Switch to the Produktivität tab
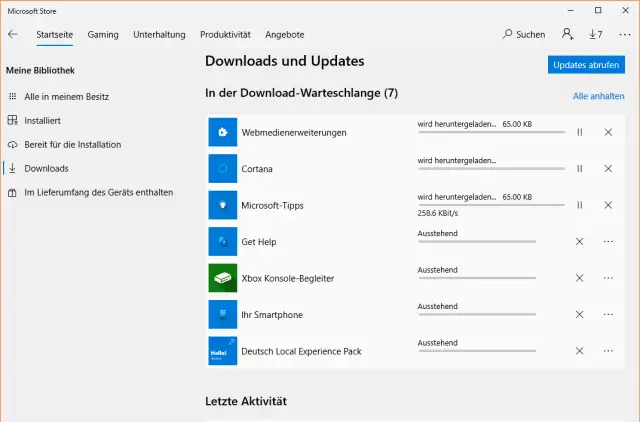This screenshot has height=422, width=640. tap(225, 34)
